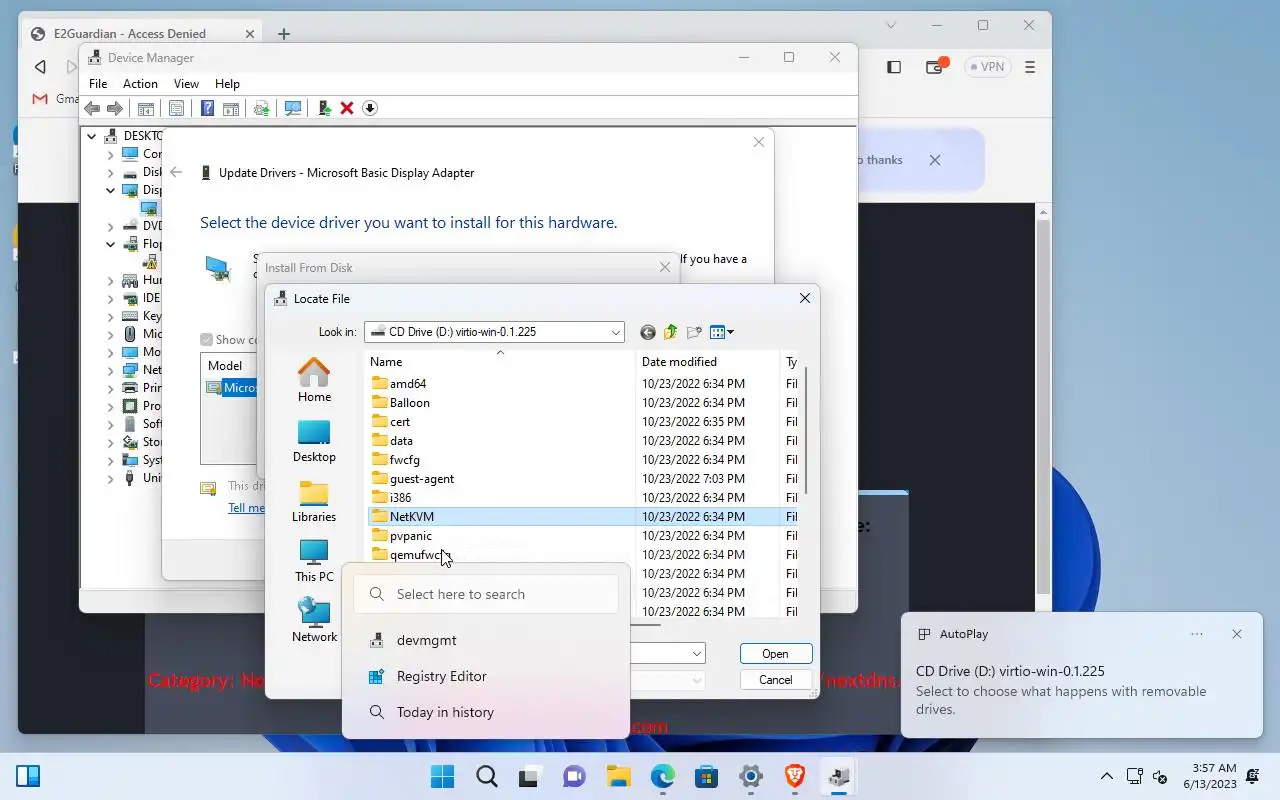The image size is (1280, 800).
Task: Click Forward arrow in Device Manager toolbar
Action: click(115, 108)
